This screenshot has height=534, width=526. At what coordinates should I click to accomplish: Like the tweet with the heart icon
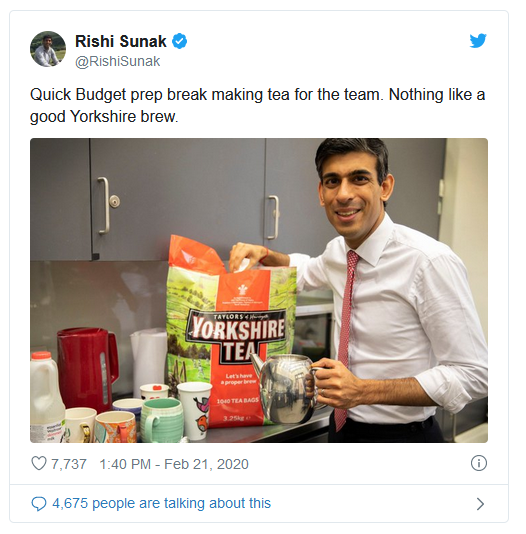(38, 464)
